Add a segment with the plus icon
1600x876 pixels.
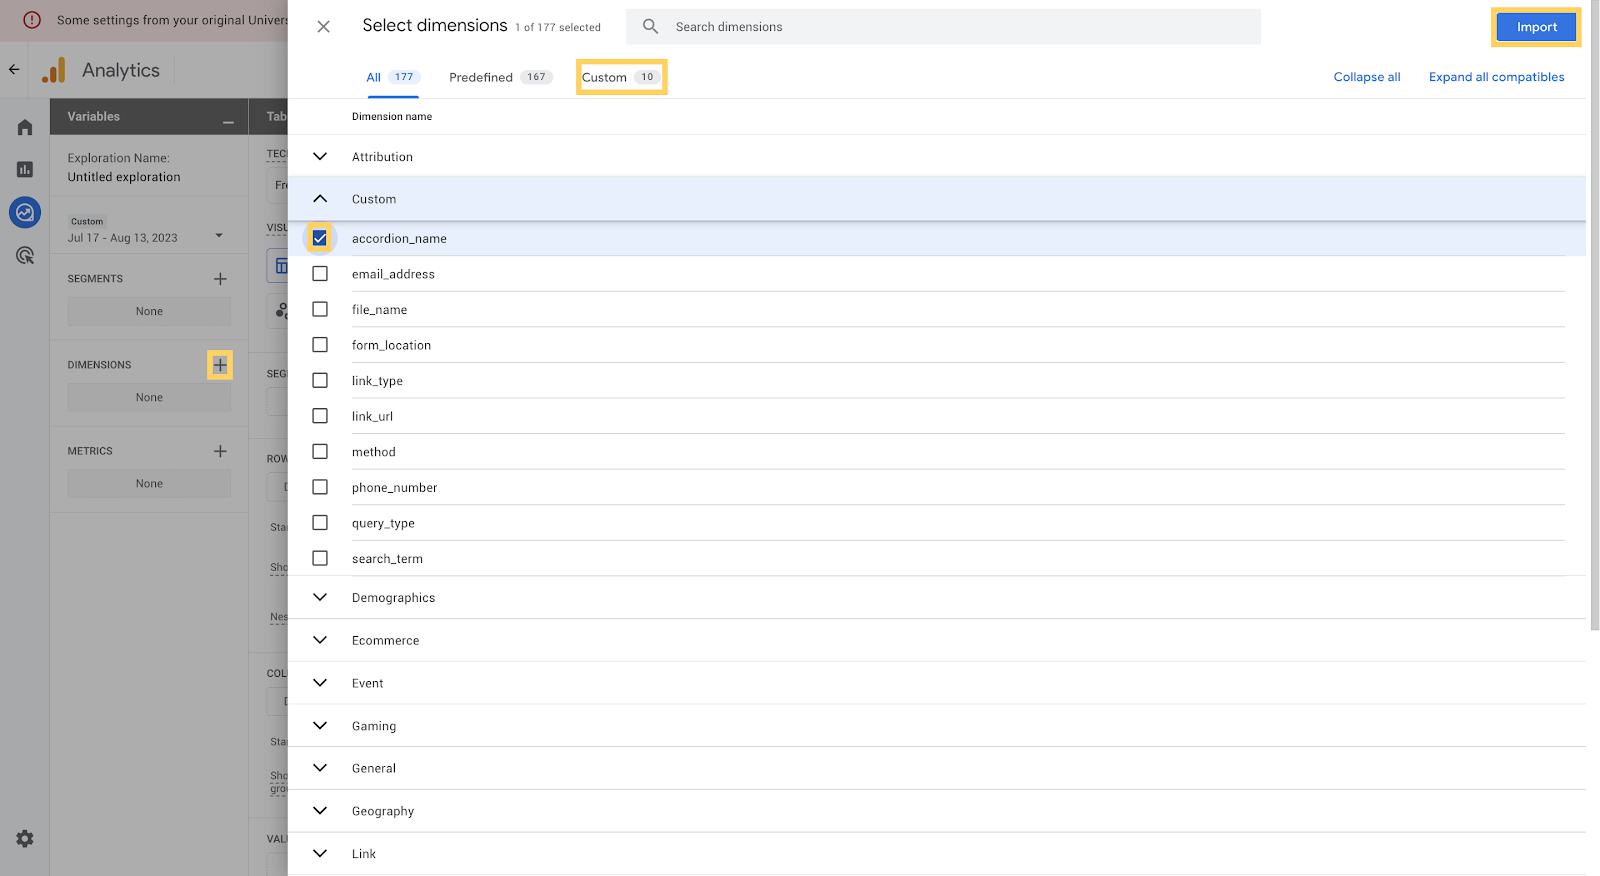220,279
